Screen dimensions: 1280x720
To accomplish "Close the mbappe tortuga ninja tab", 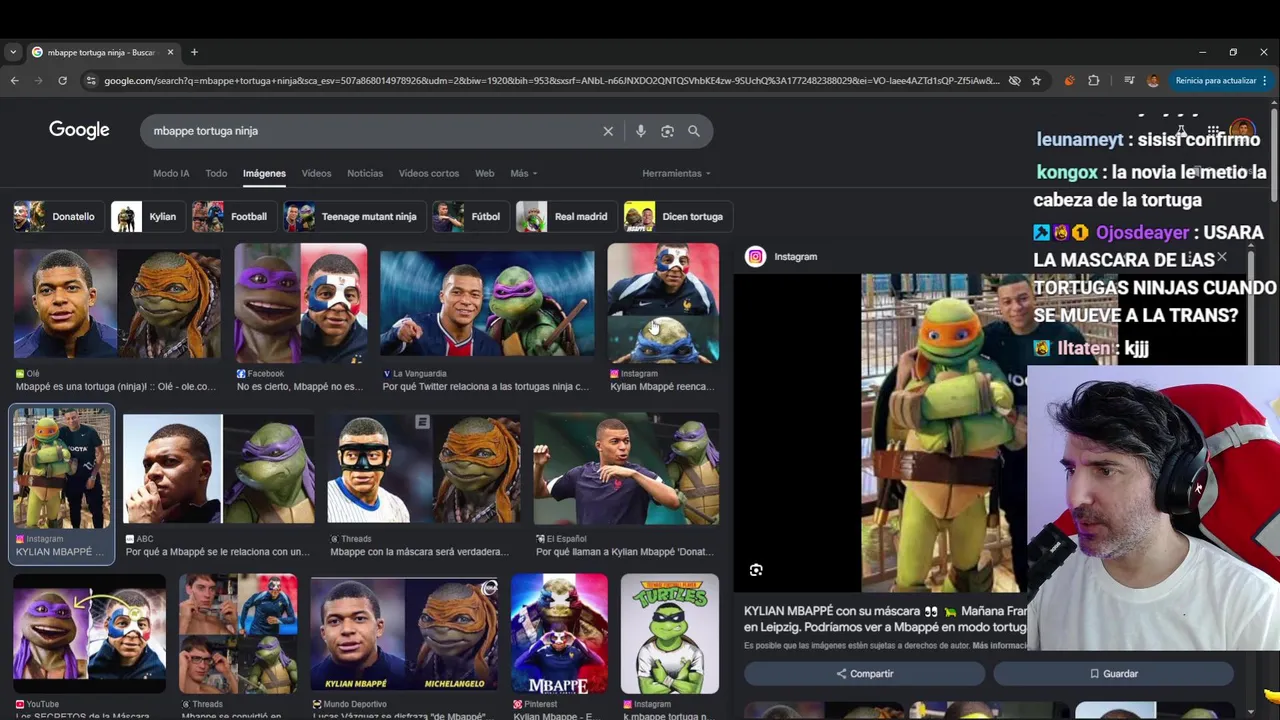I will [x=170, y=52].
